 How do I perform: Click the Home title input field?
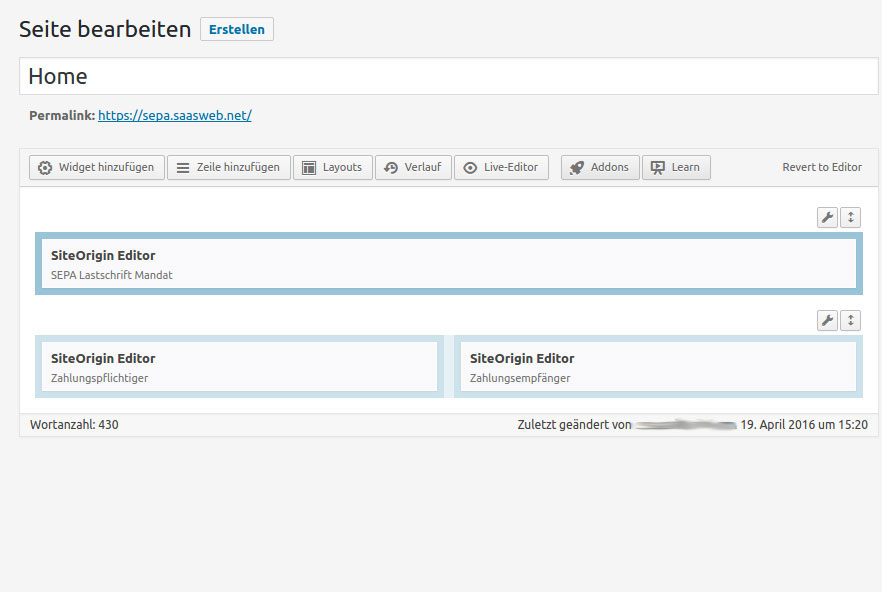pyautogui.click(x=448, y=76)
